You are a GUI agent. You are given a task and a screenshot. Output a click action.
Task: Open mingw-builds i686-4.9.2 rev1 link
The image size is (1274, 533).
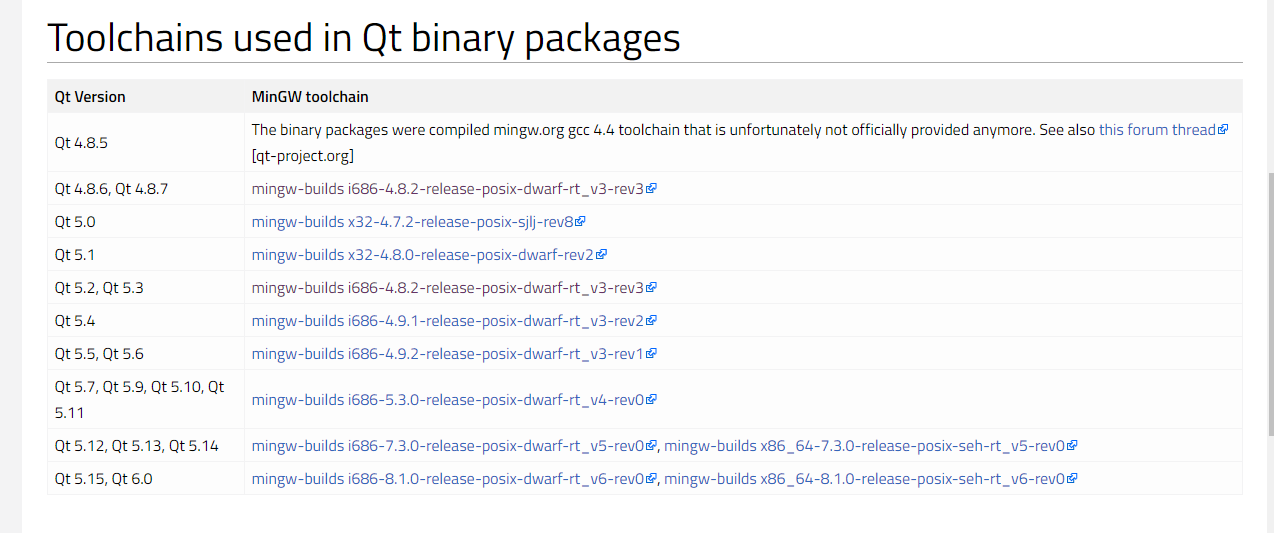[x=448, y=354]
